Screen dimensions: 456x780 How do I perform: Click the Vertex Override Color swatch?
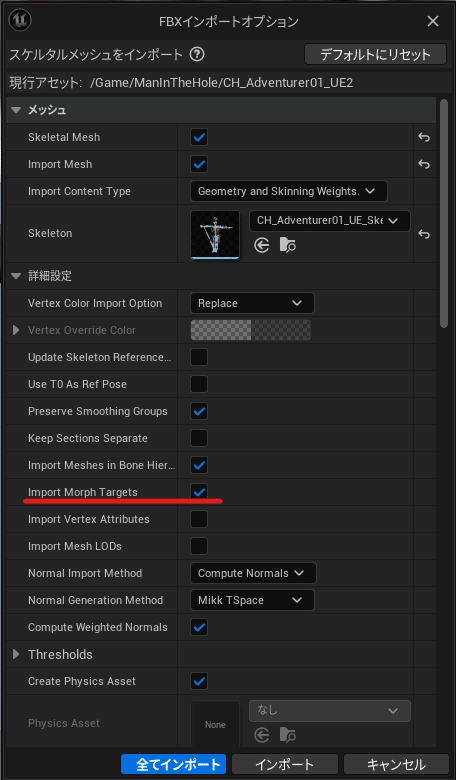pyautogui.click(x=251, y=330)
